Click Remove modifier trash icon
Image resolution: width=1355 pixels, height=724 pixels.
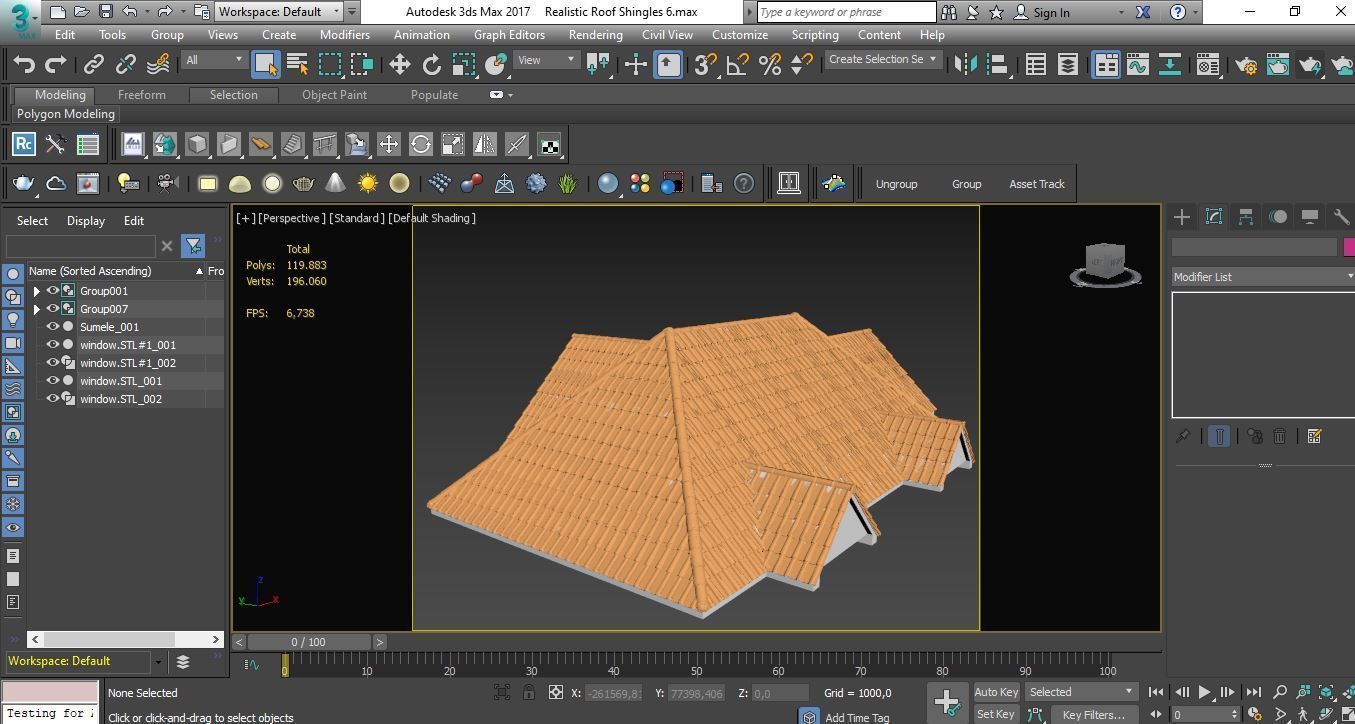tap(1280, 436)
